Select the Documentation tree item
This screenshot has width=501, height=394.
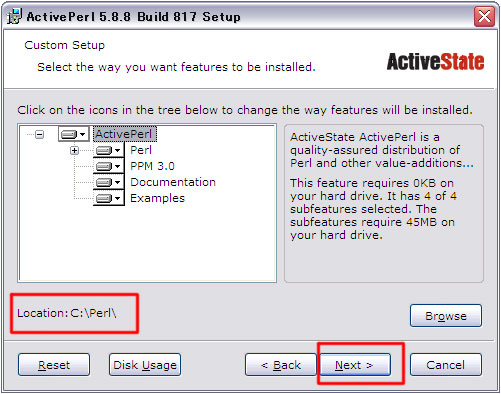coord(173,182)
